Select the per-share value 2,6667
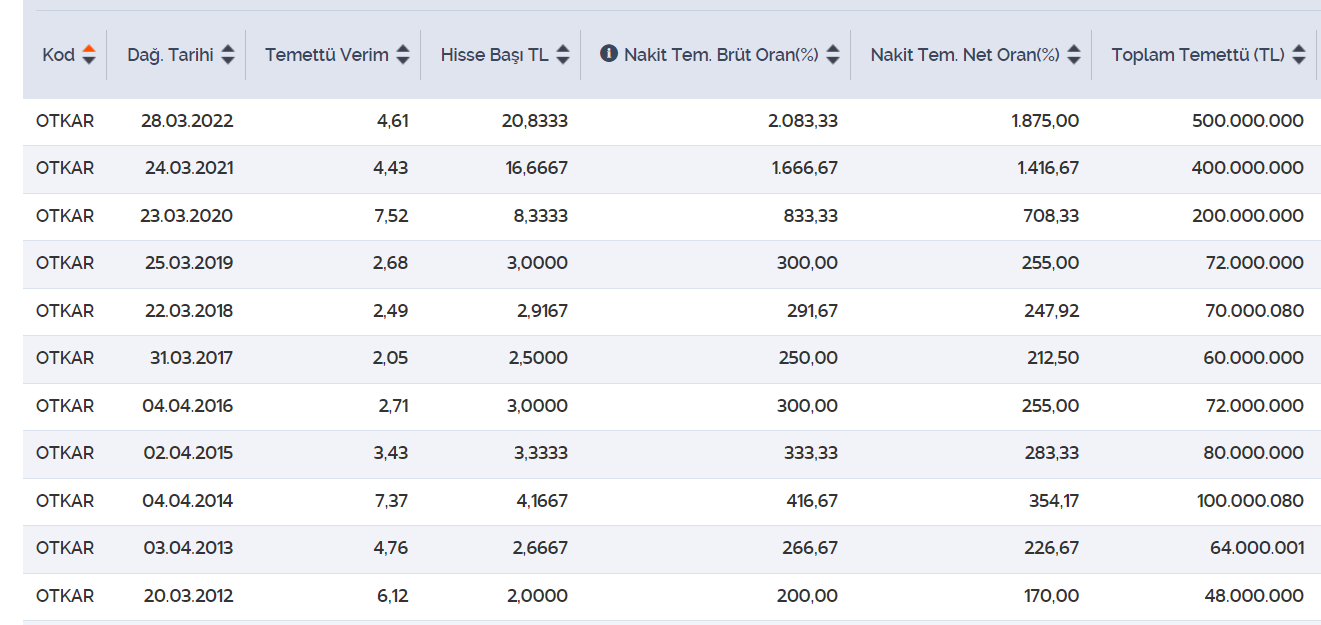The image size is (1321, 625). pyautogui.click(x=541, y=548)
